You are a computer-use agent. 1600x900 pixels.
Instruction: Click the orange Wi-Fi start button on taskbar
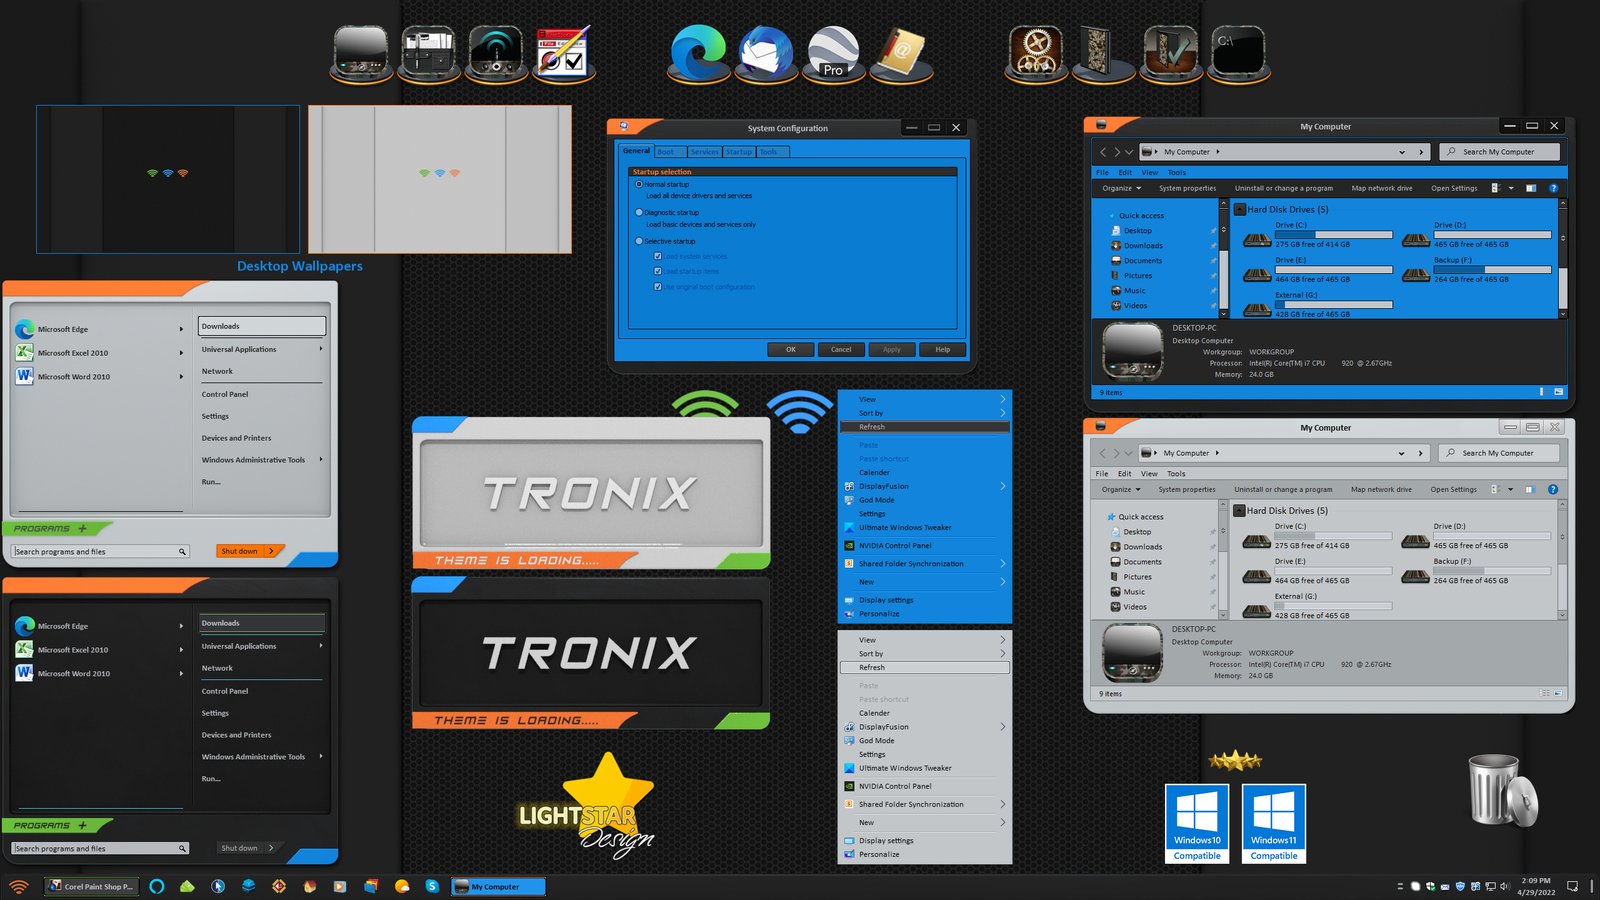click(19, 886)
